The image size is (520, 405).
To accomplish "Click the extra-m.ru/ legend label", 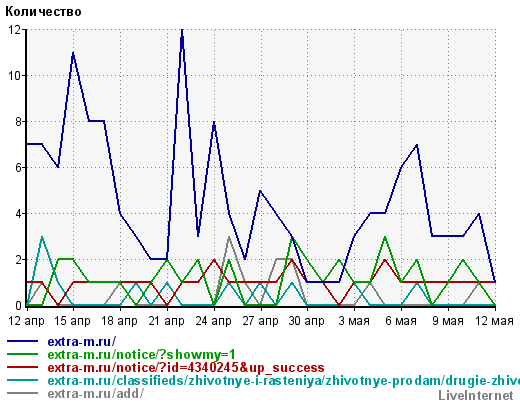I will (82, 342).
